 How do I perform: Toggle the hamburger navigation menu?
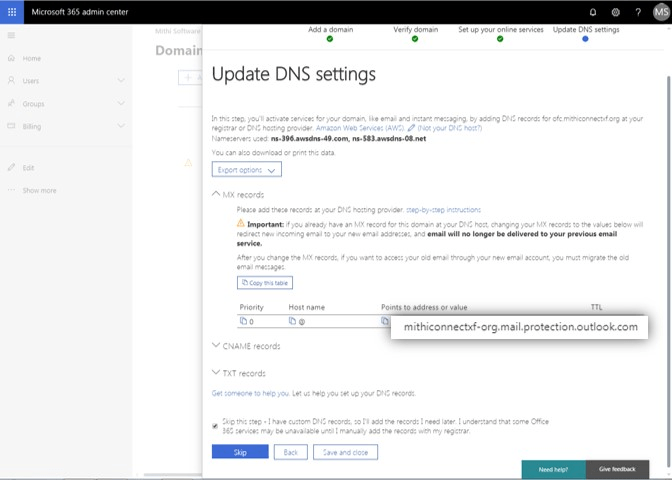12,35
